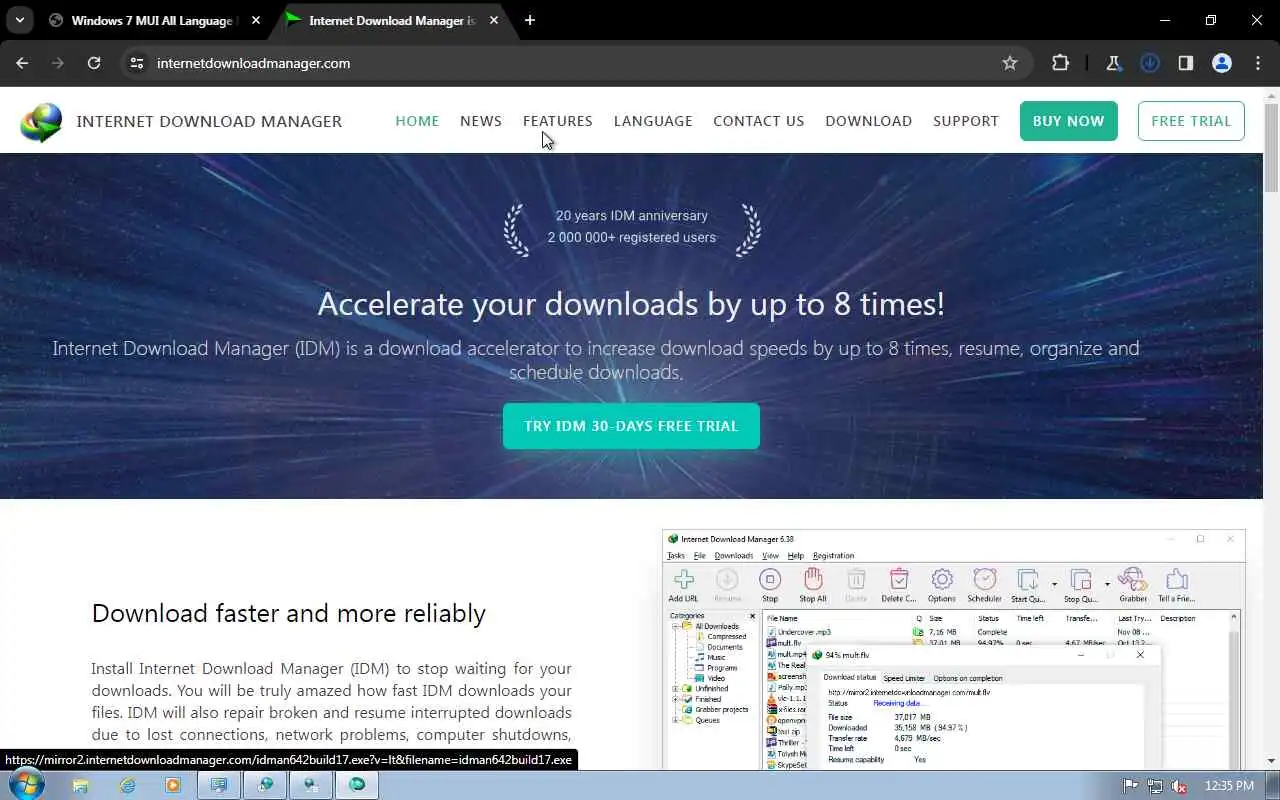Open the NEWS nav item
The width and height of the screenshot is (1280, 800).
481,121
